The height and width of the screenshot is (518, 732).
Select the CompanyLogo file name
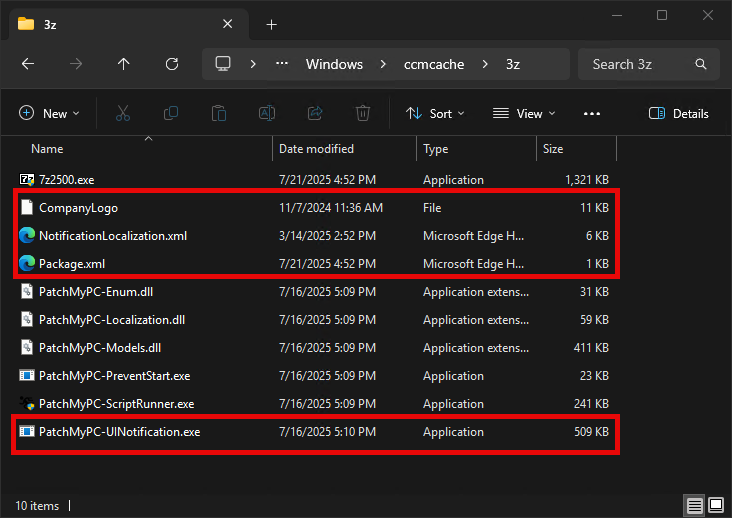pyautogui.click(x=78, y=208)
